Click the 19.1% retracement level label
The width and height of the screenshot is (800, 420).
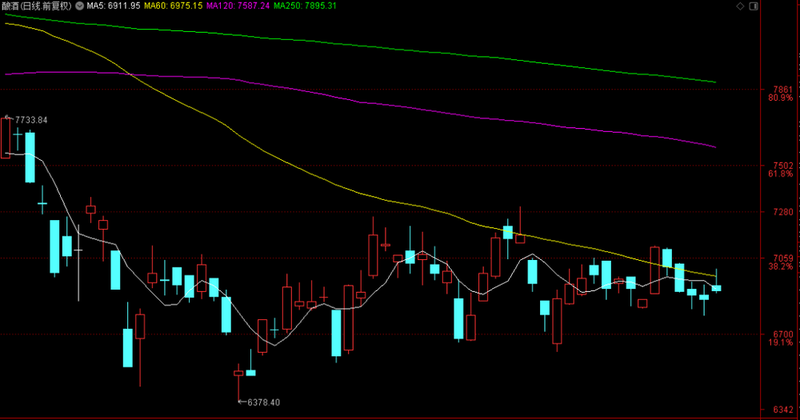[x=780, y=343]
